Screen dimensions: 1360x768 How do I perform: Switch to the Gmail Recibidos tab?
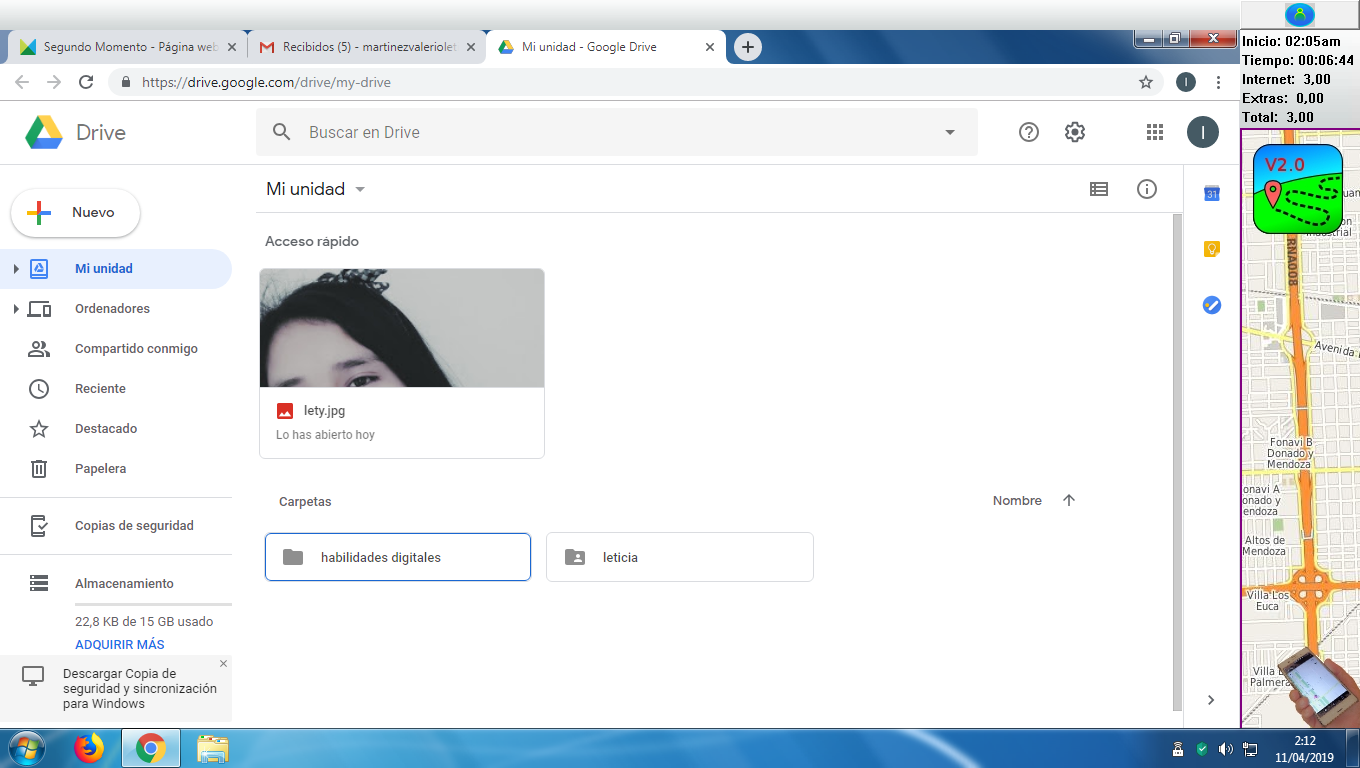(x=365, y=47)
